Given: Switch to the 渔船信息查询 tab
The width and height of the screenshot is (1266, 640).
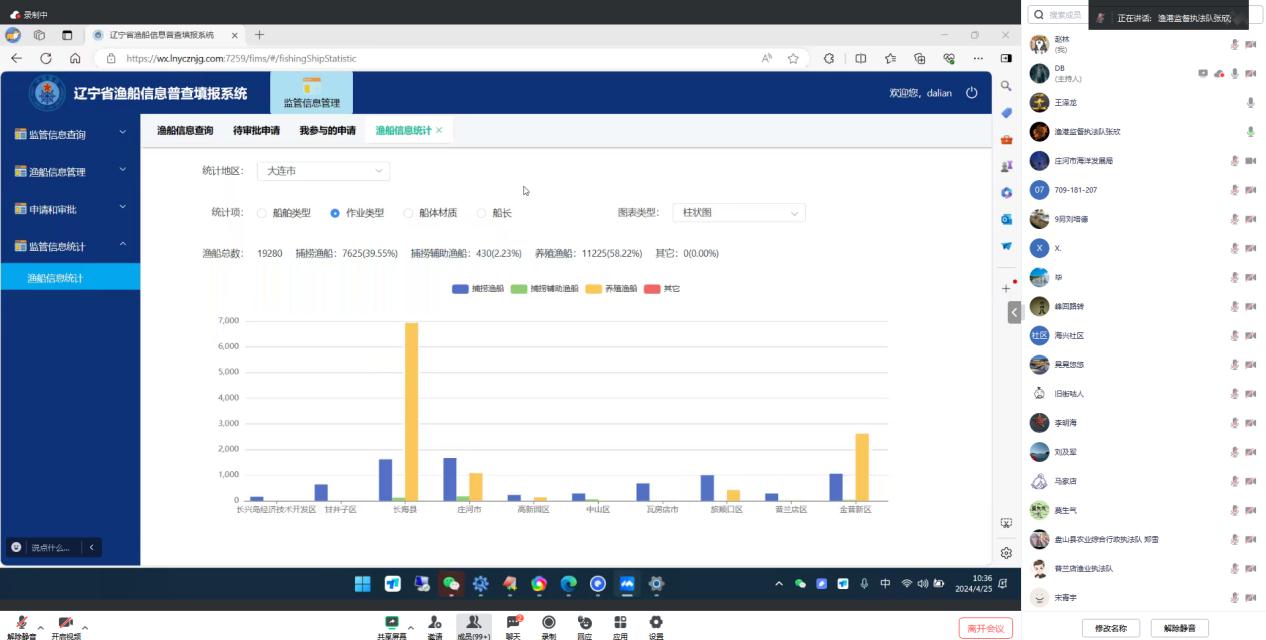Looking at the screenshot, I should coord(185,131).
